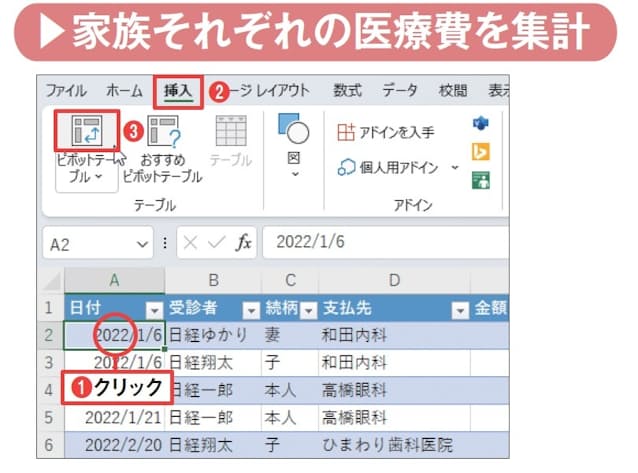Select column B header
This screenshot has height=473, width=638.
point(213,280)
